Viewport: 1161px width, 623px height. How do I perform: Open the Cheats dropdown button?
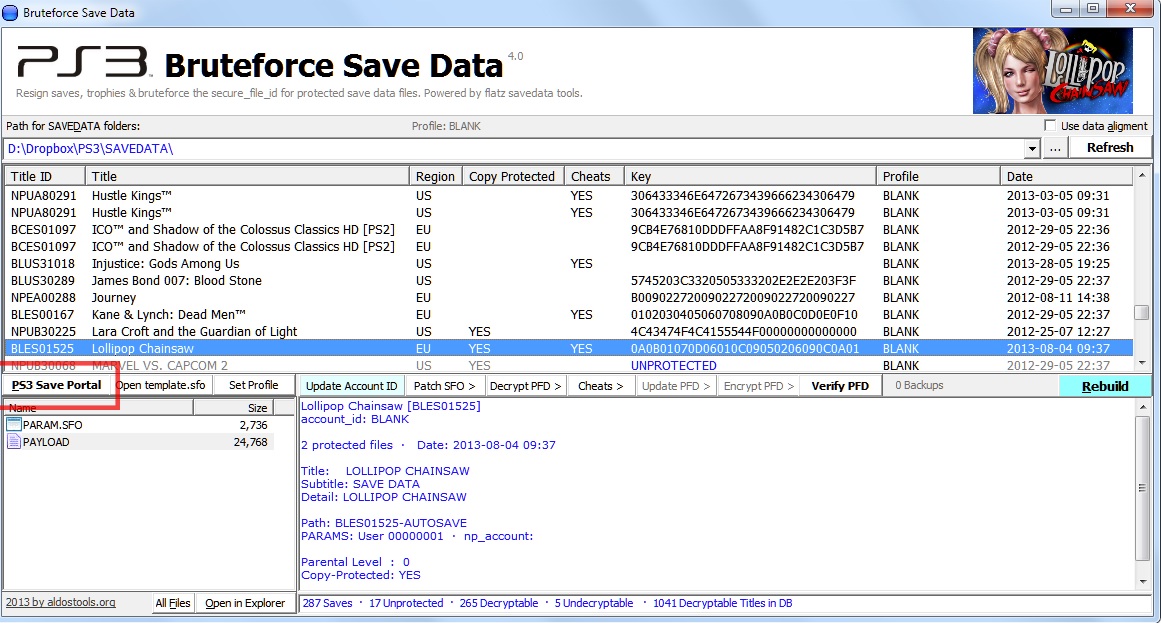pos(600,386)
